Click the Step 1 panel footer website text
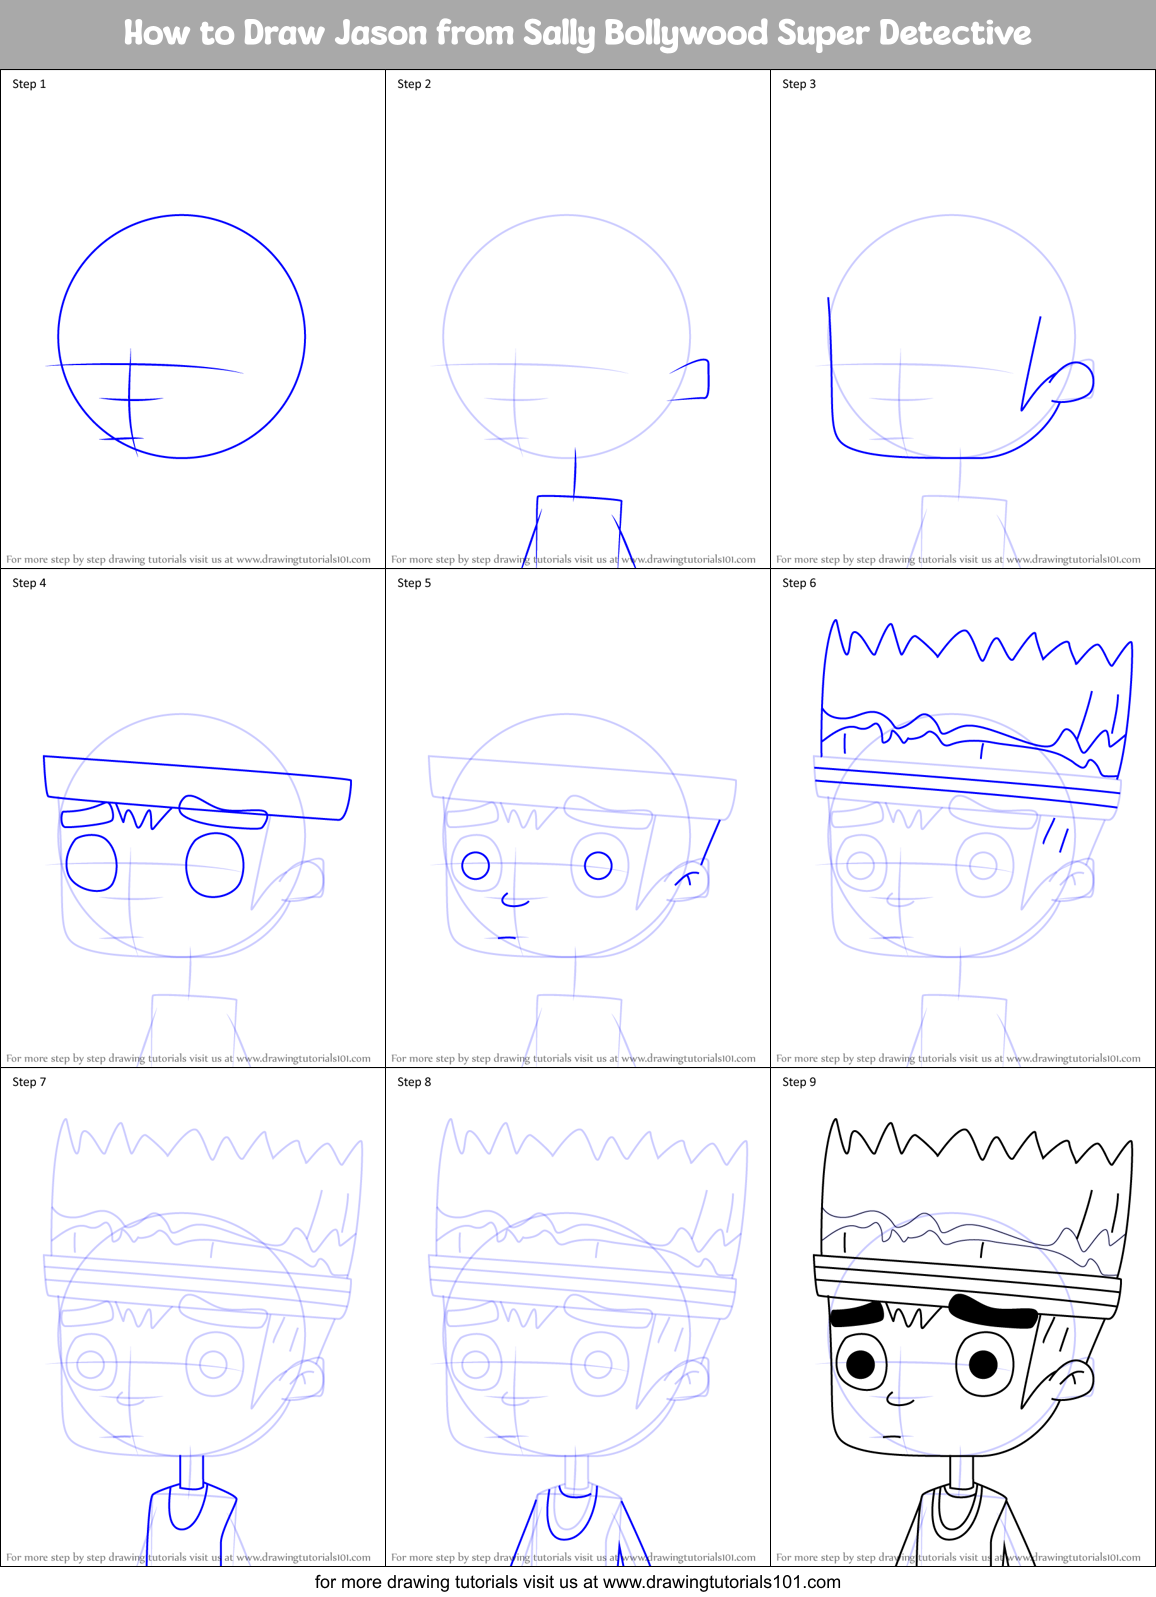Screen dimensions: 1156x1597 (x=188, y=559)
